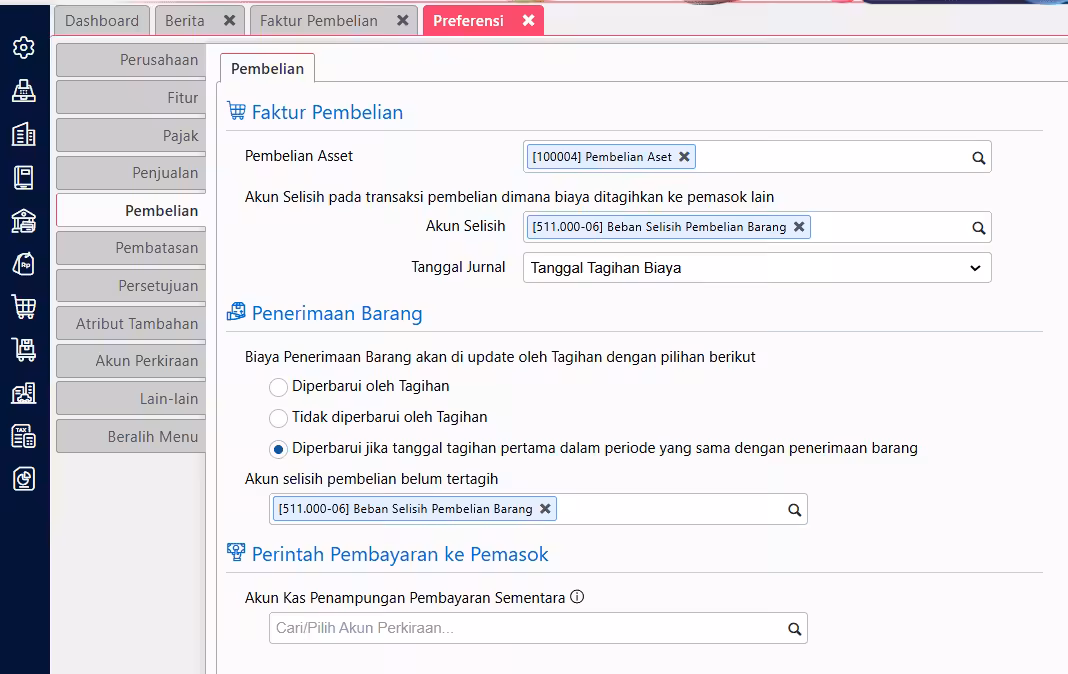The width and height of the screenshot is (1068, 674).
Task: Open Perusahaan preferences section
Action: tap(131, 60)
